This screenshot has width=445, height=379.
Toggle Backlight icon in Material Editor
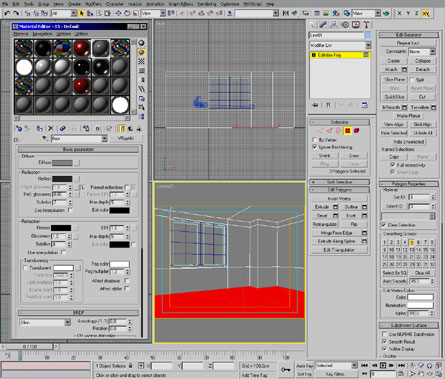(142, 52)
